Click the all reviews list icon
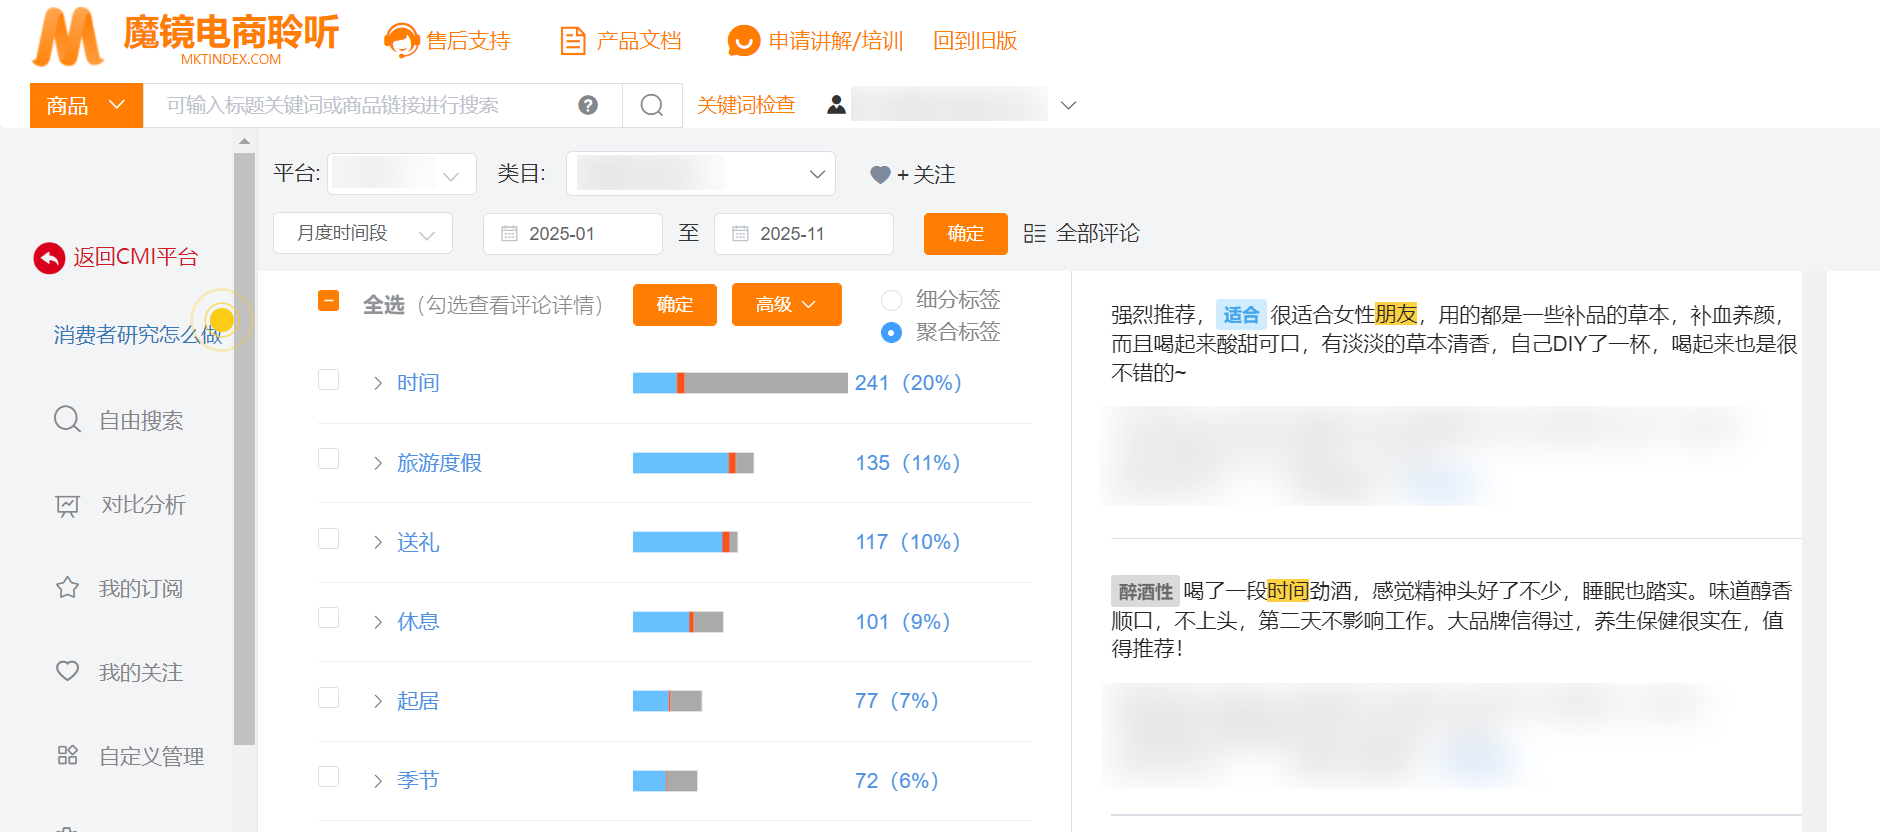 click(1035, 234)
